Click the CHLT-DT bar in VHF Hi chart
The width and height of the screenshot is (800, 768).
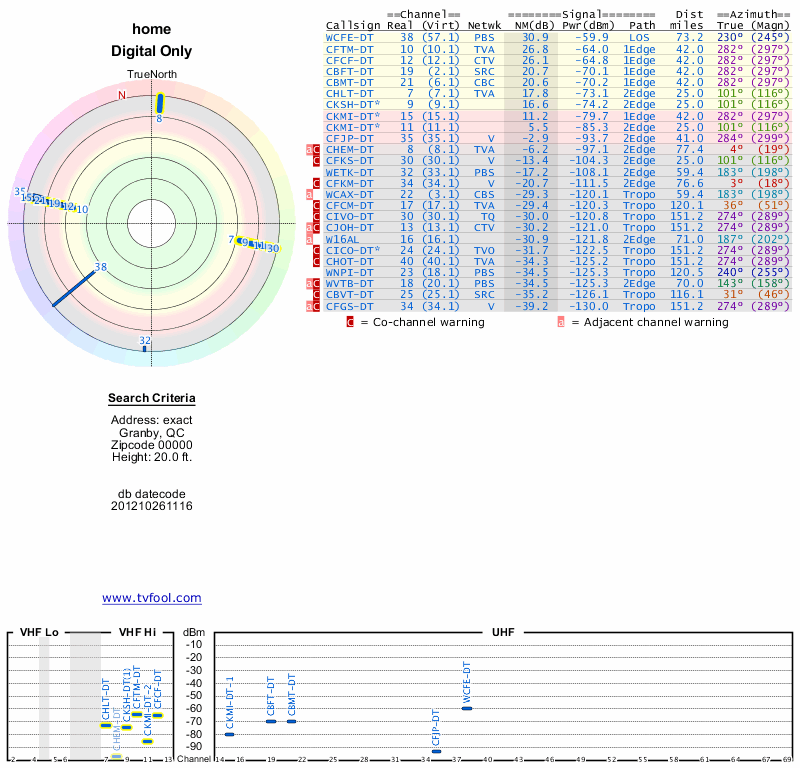tap(106, 726)
